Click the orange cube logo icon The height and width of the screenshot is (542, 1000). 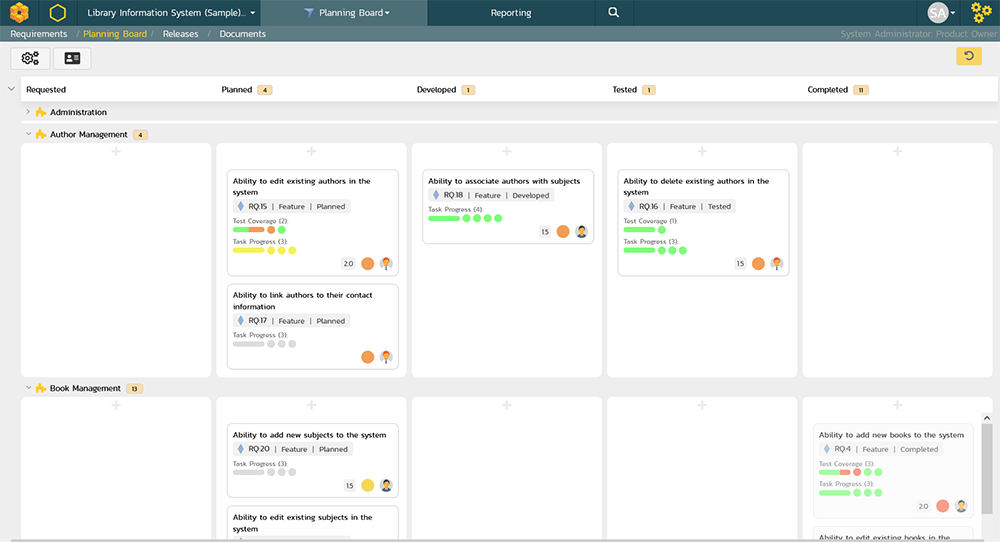click(19, 13)
